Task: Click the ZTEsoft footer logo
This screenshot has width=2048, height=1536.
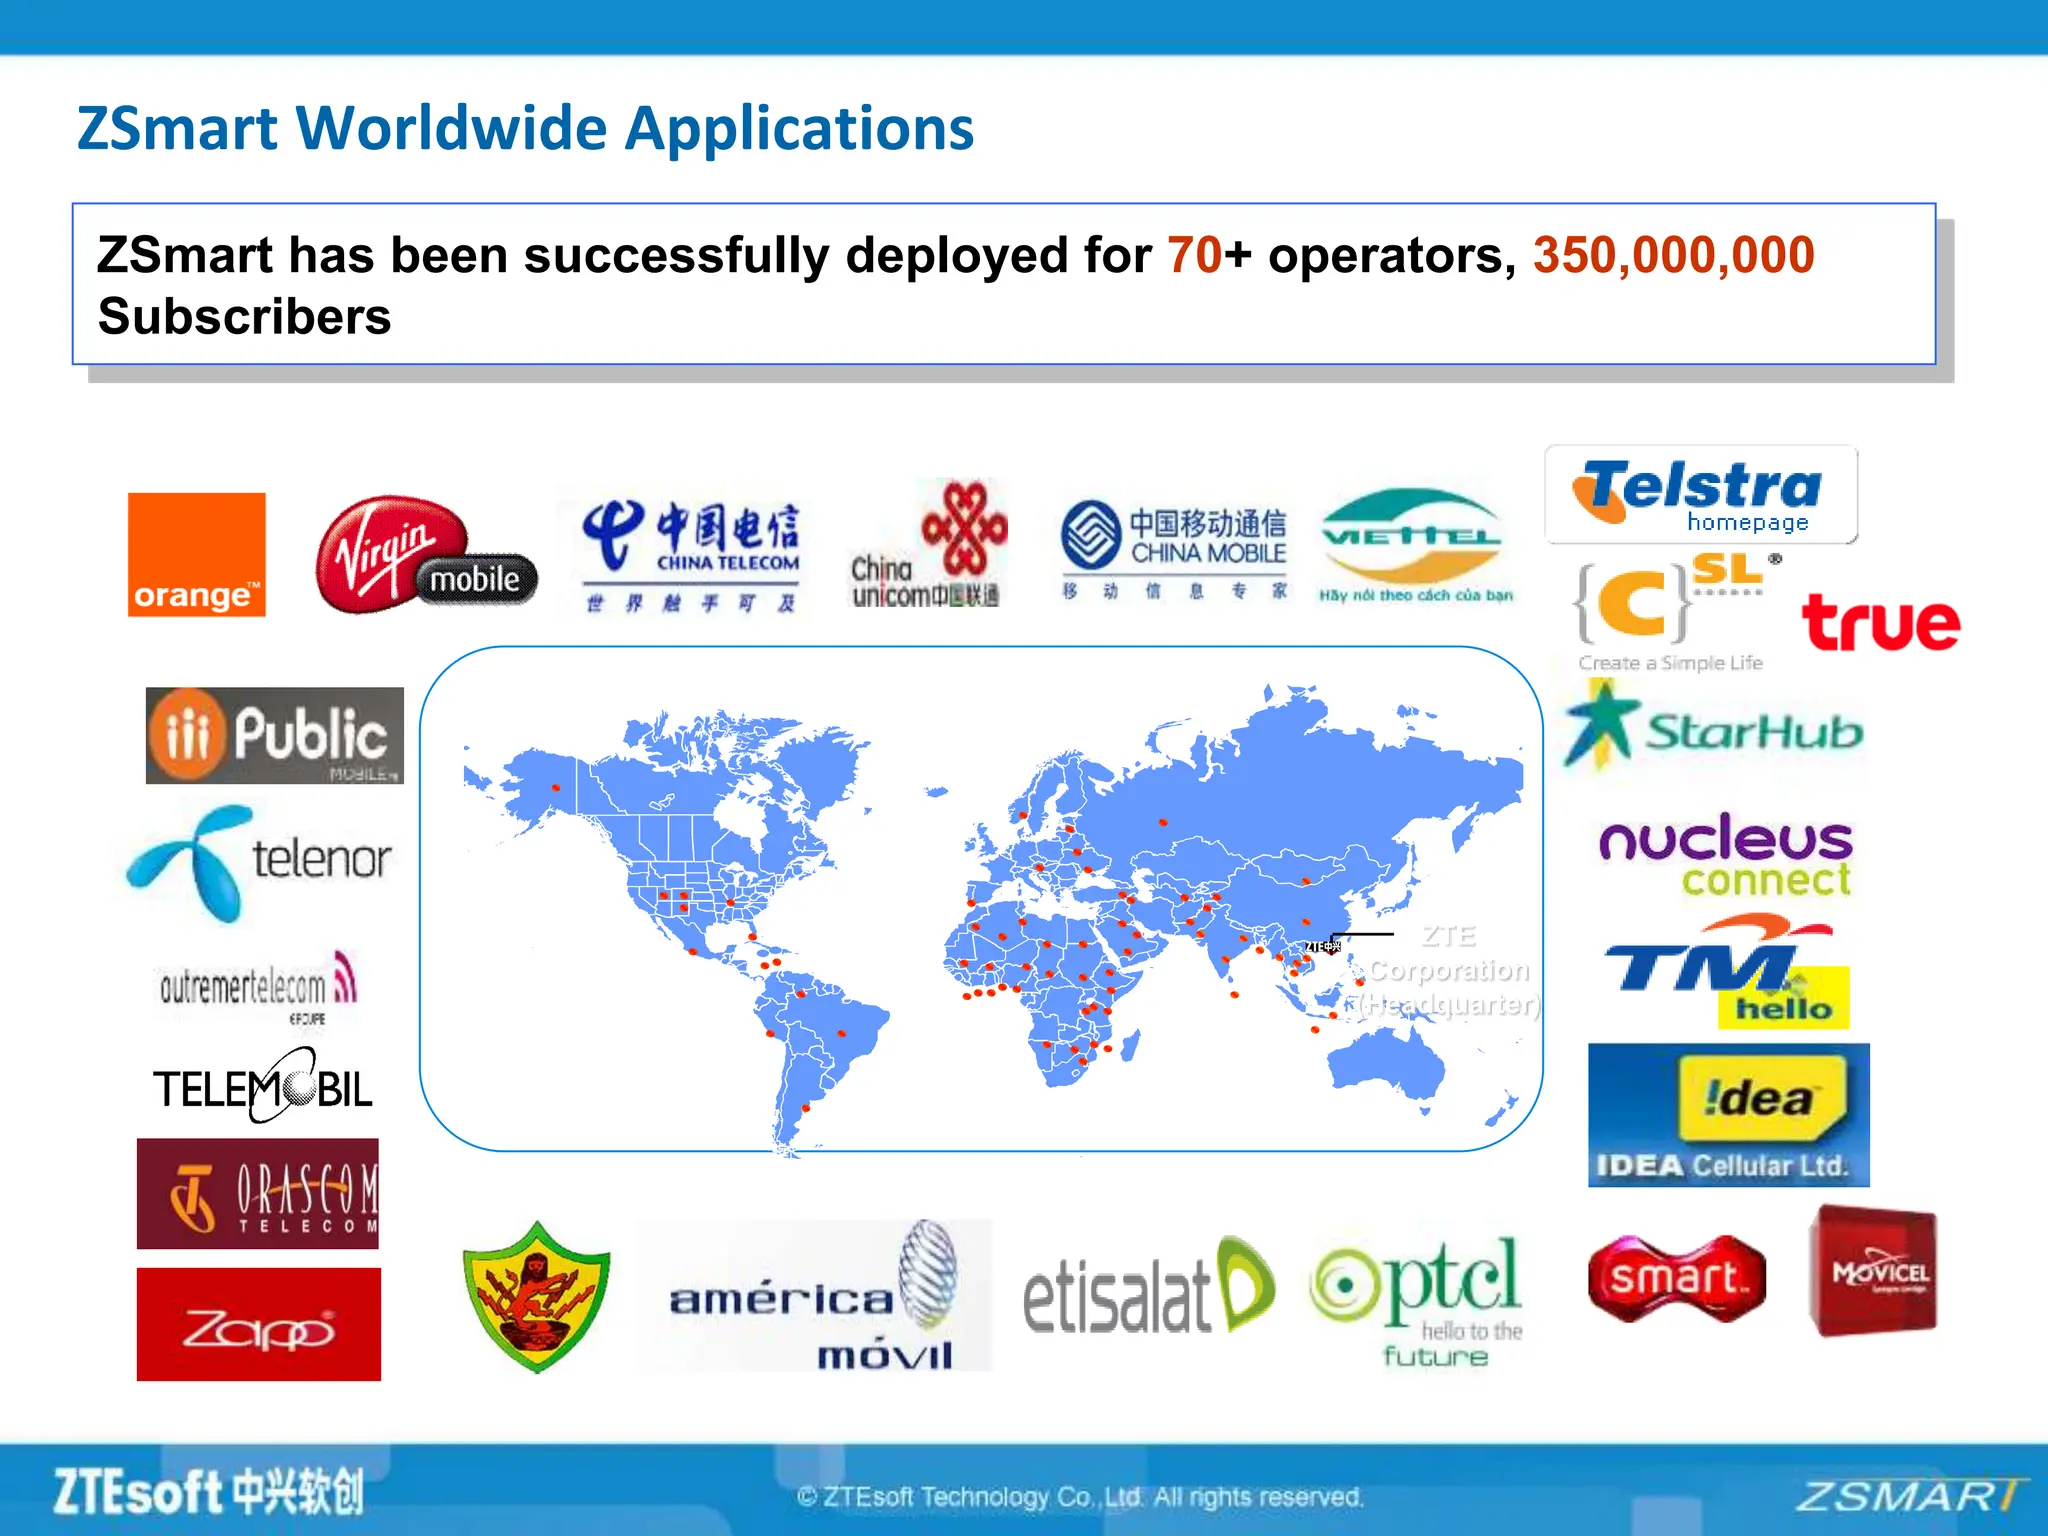Action: (209, 1492)
